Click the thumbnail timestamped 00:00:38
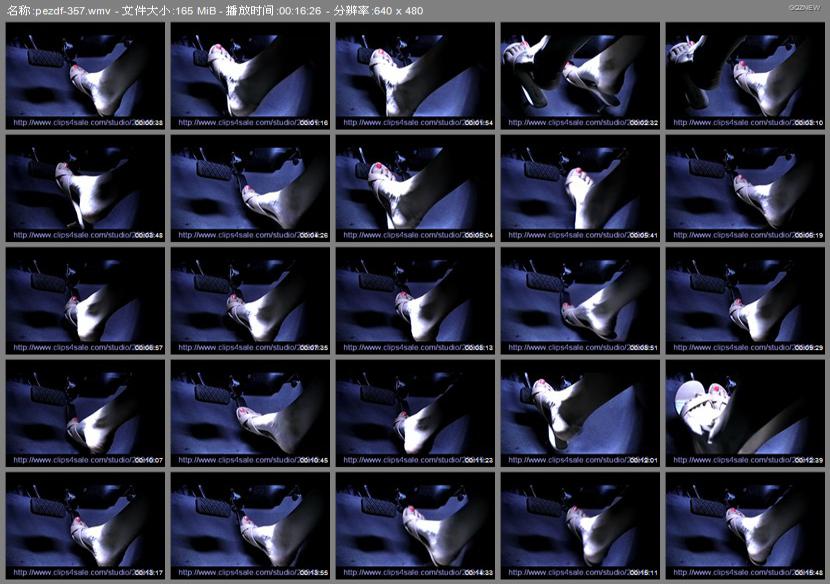 coord(85,77)
